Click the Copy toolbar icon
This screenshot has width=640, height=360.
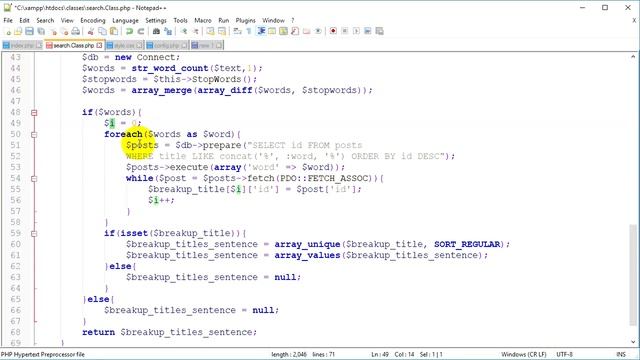102,31
